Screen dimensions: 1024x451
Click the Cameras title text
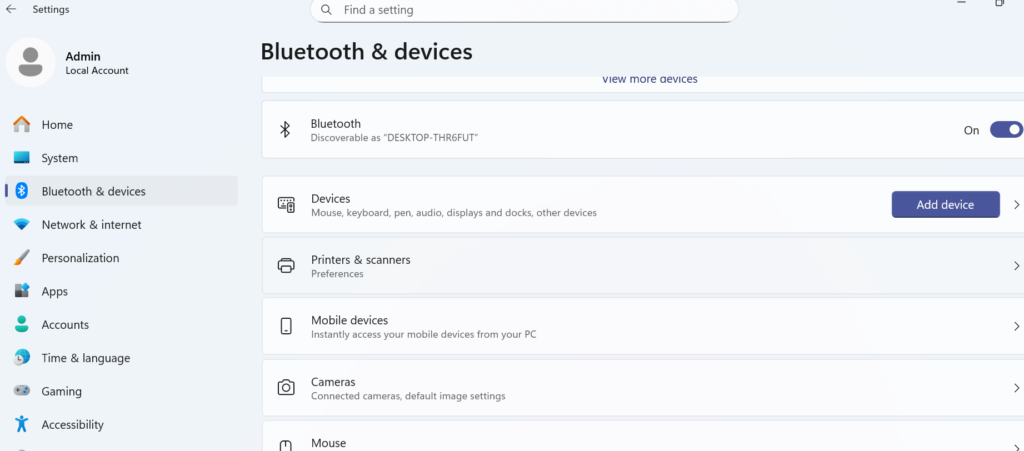(x=333, y=381)
